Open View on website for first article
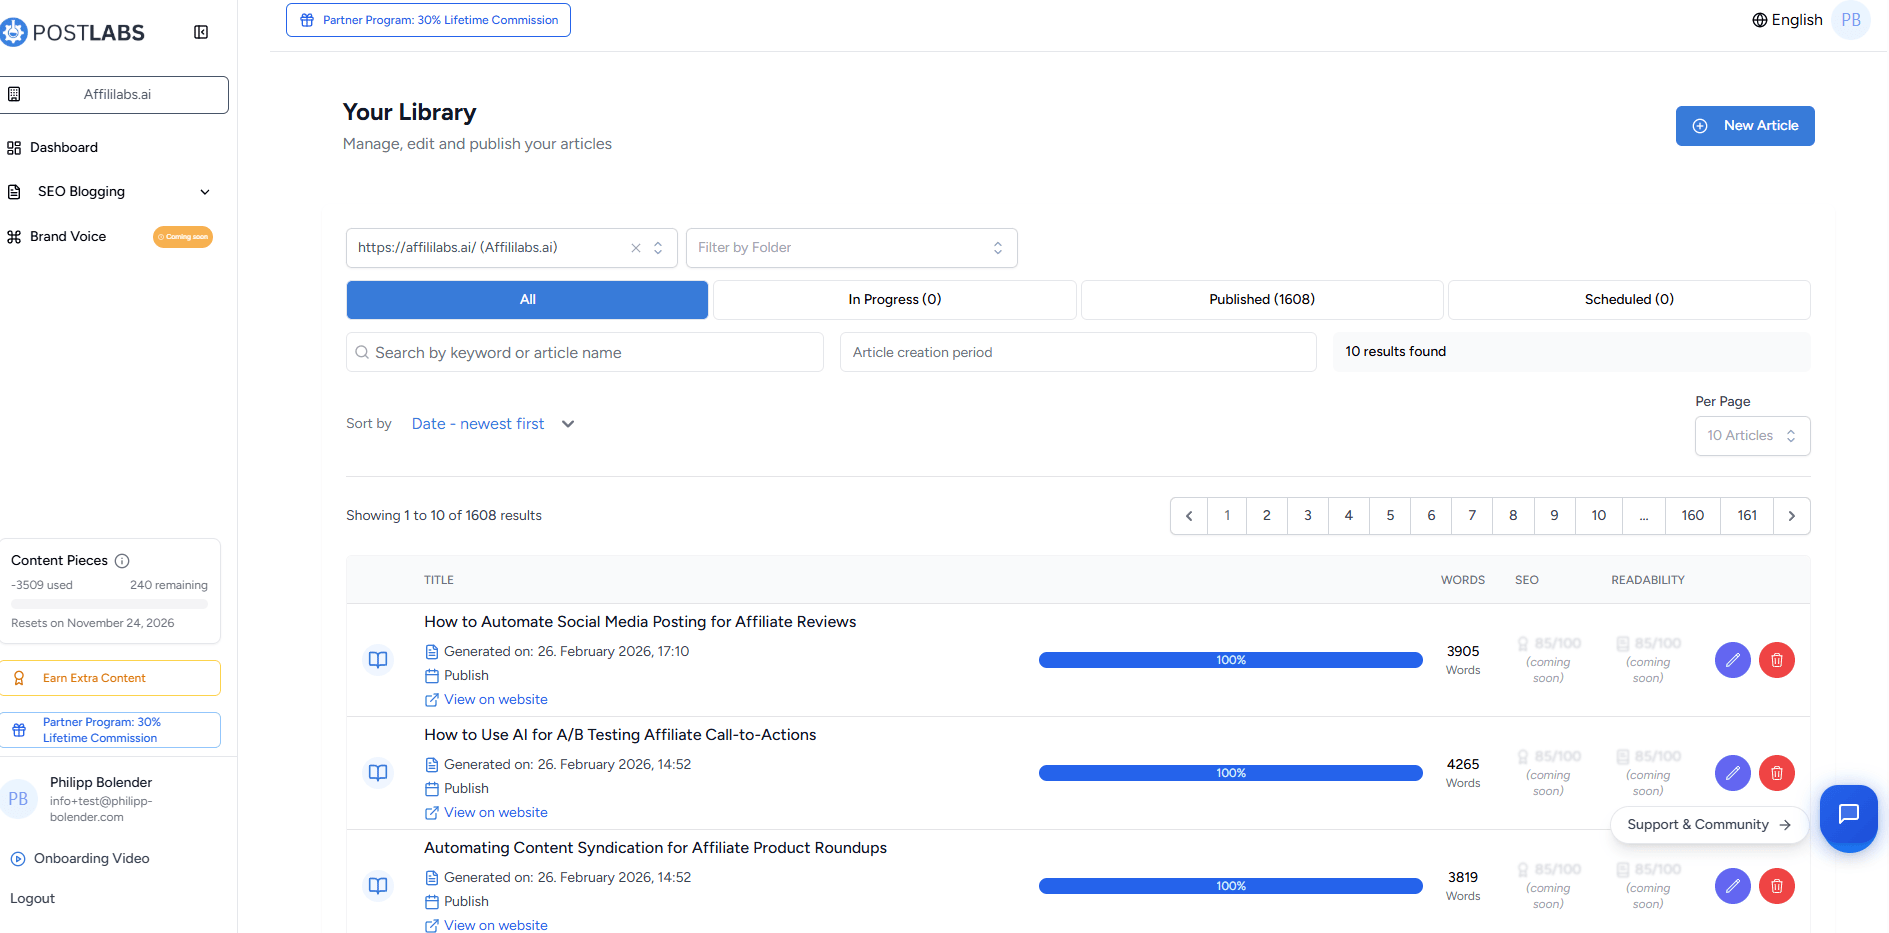This screenshot has width=1889, height=933. click(495, 700)
